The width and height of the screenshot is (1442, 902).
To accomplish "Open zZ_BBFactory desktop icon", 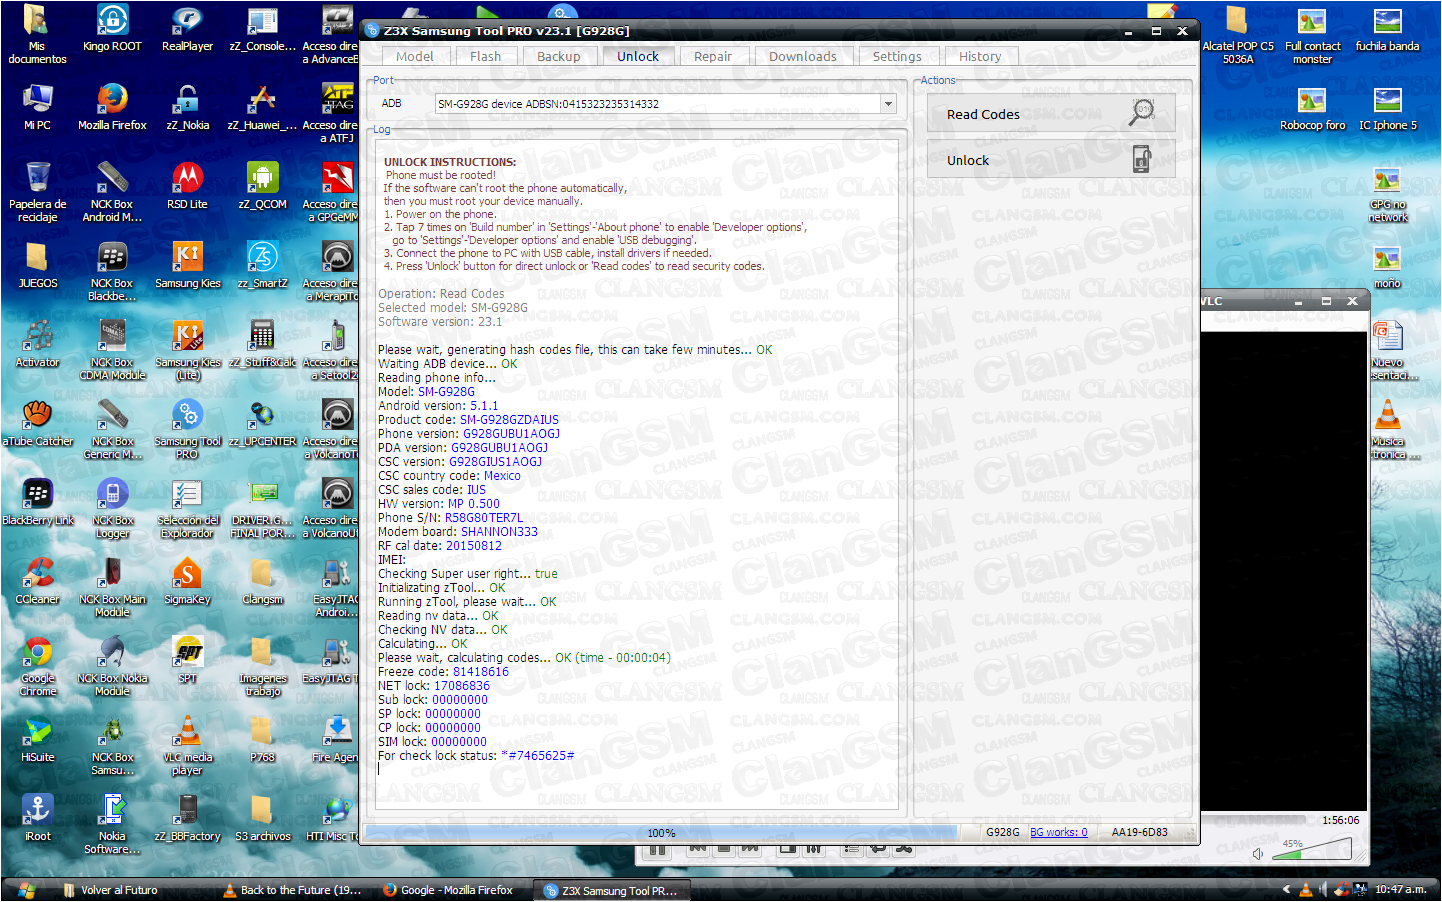I will coord(187,818).
